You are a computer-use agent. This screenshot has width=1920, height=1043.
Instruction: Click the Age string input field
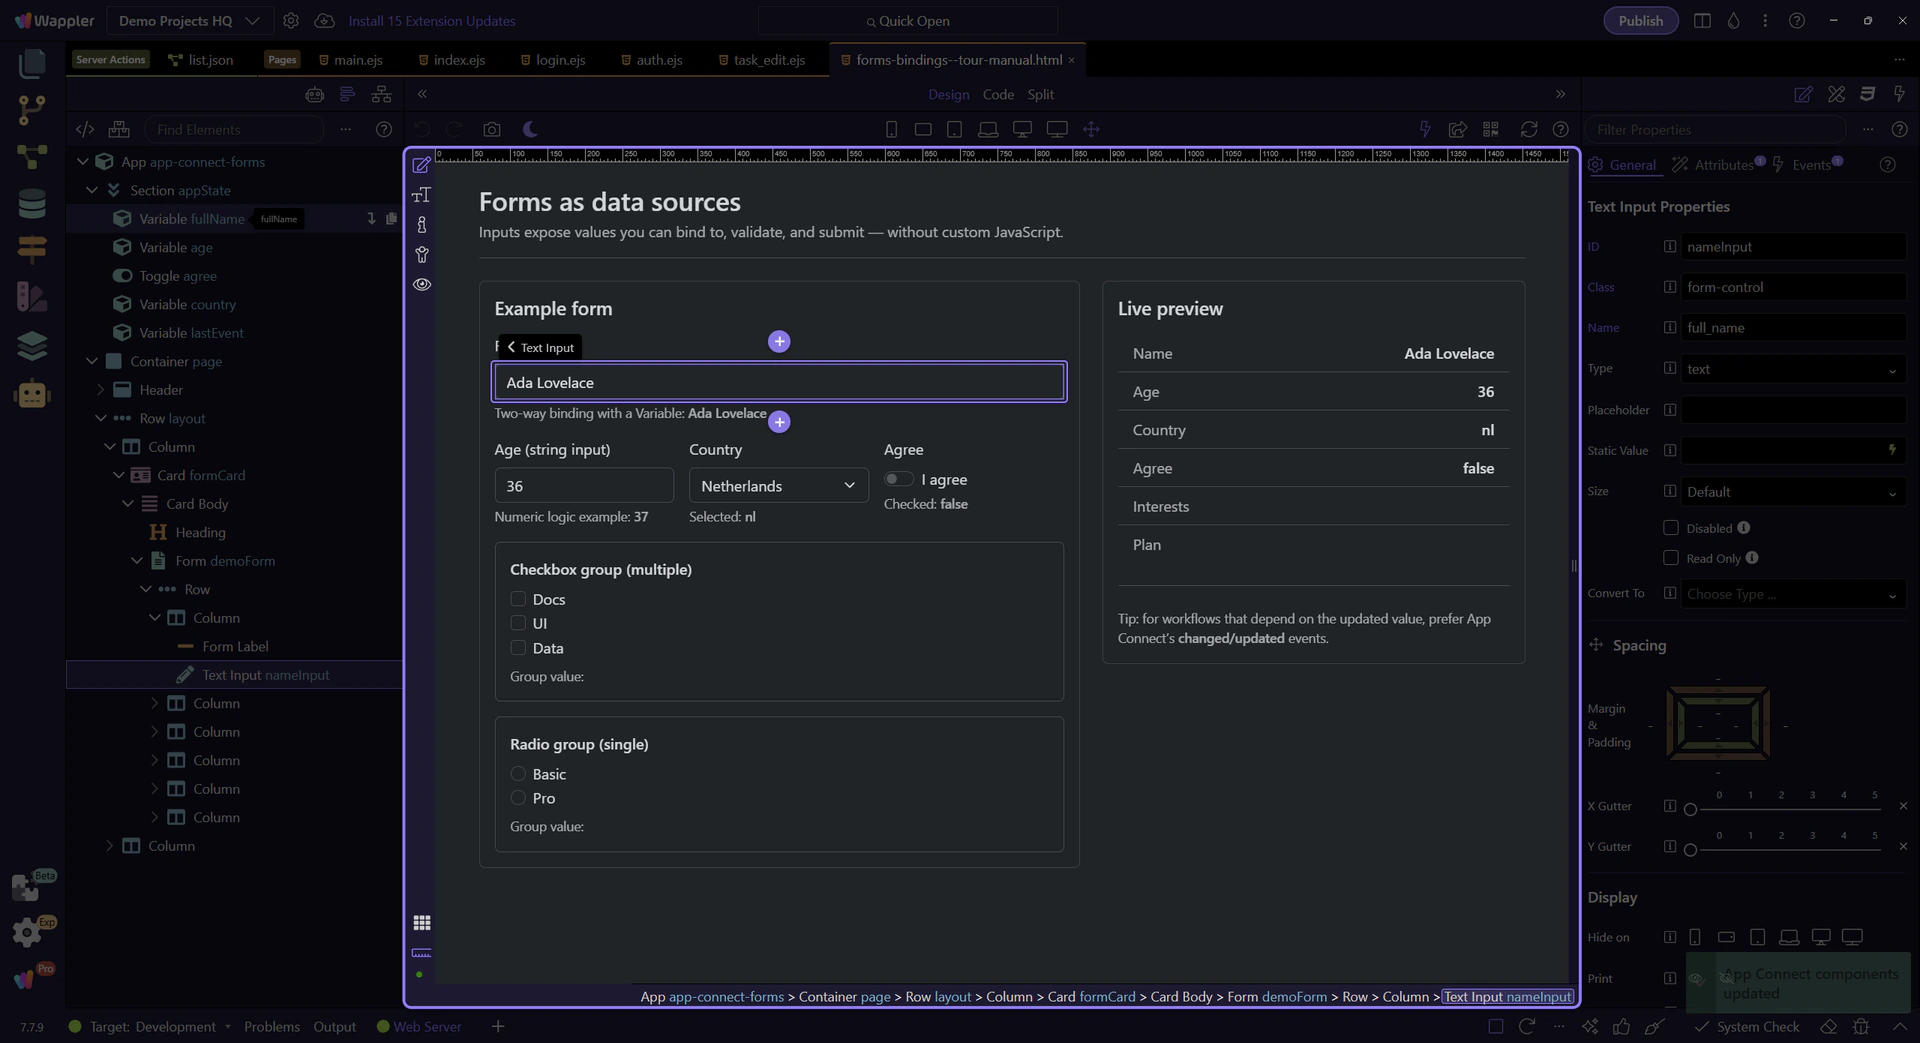(x=583, y=486)
